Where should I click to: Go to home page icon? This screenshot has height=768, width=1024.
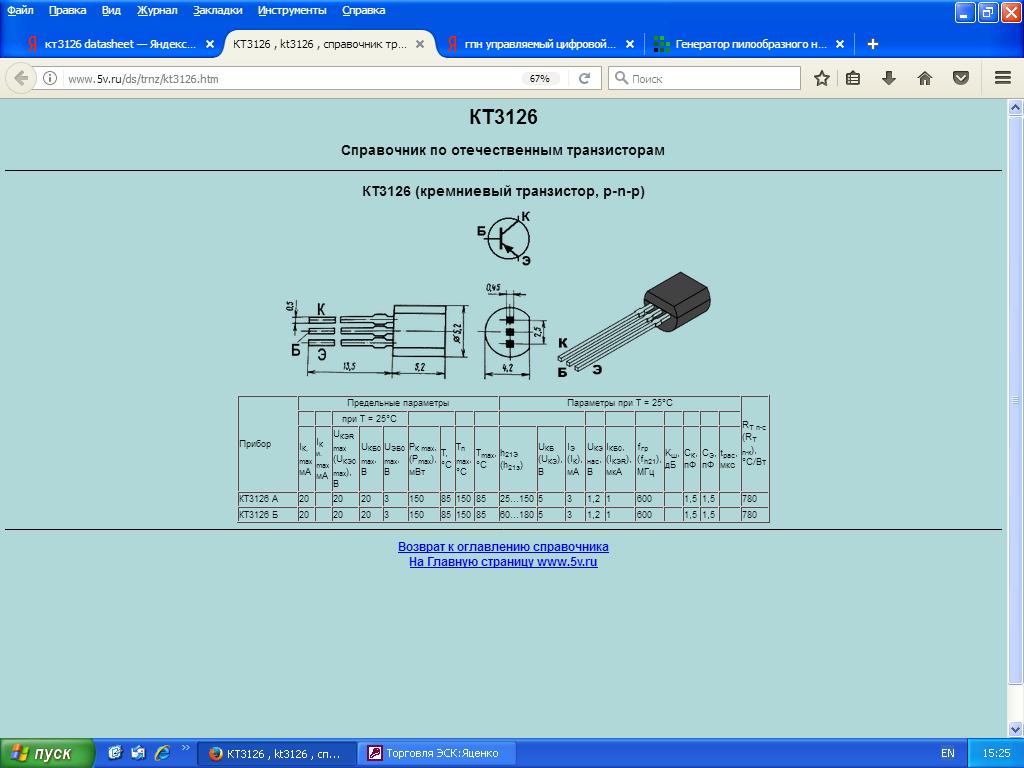click(925, 78)
